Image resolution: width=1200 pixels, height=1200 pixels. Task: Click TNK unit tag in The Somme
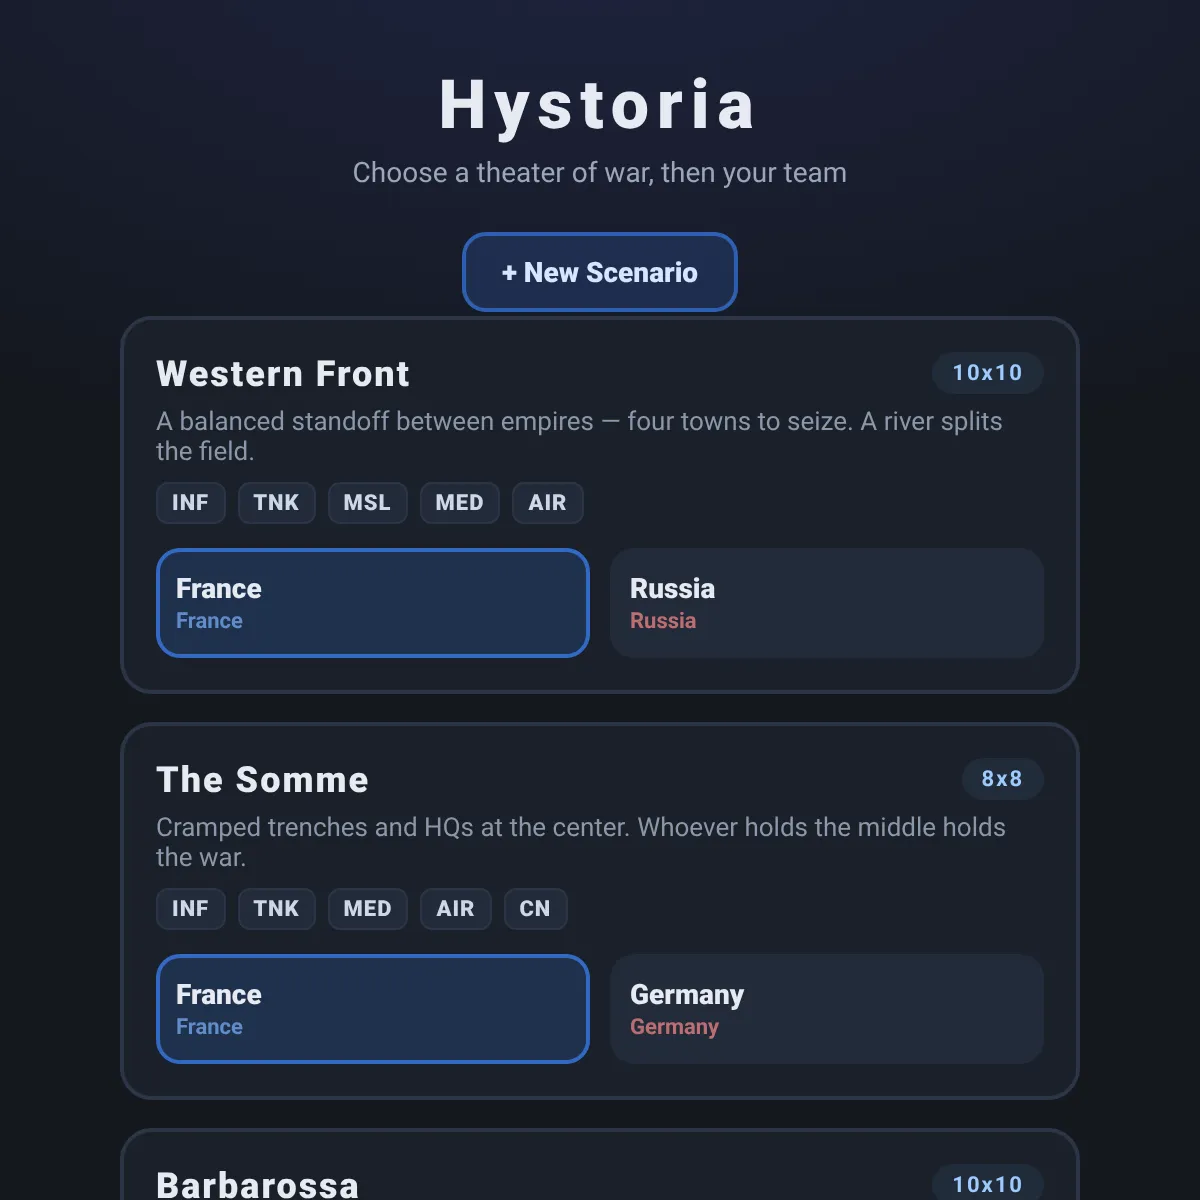(x=276, y=909)
